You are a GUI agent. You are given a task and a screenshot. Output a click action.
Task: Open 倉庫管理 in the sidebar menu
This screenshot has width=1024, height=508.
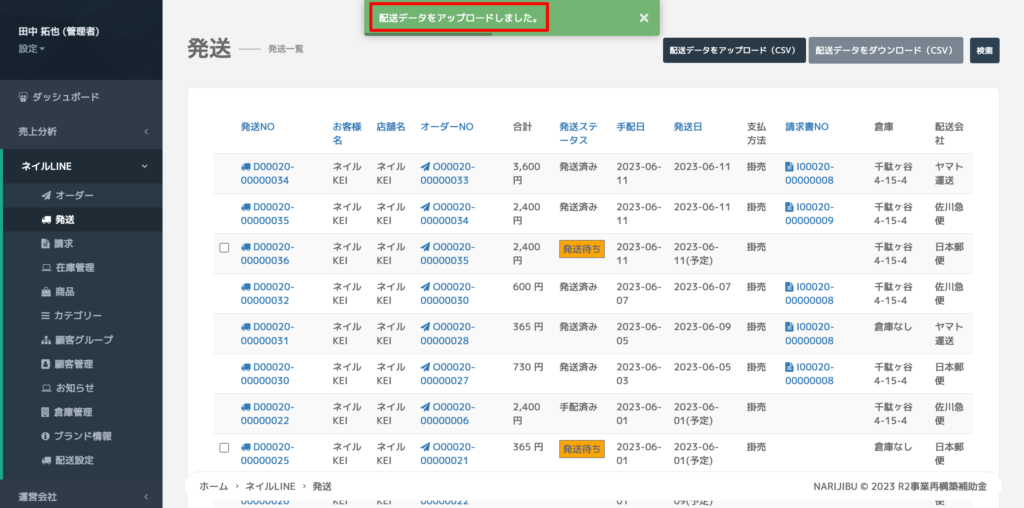74,412
